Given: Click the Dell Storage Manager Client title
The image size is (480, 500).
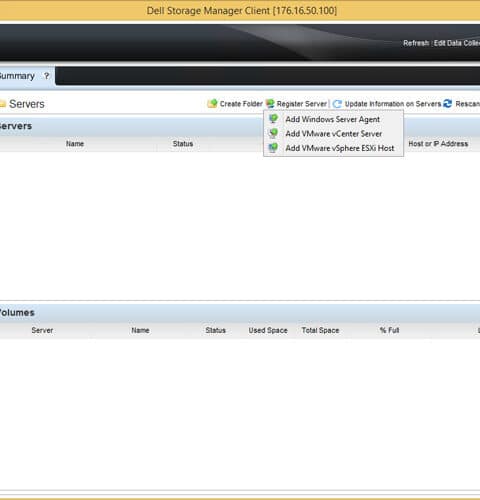Looking at the screenshot, I should 242,11.
